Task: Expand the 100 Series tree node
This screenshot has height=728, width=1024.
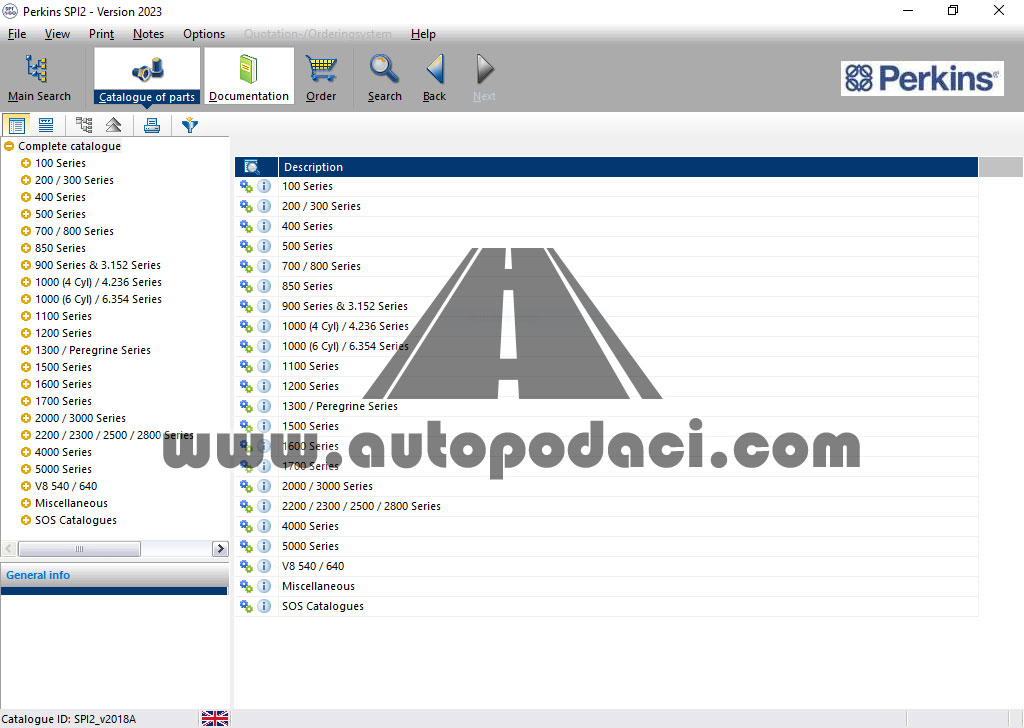Action: click(x=26, y=163)
